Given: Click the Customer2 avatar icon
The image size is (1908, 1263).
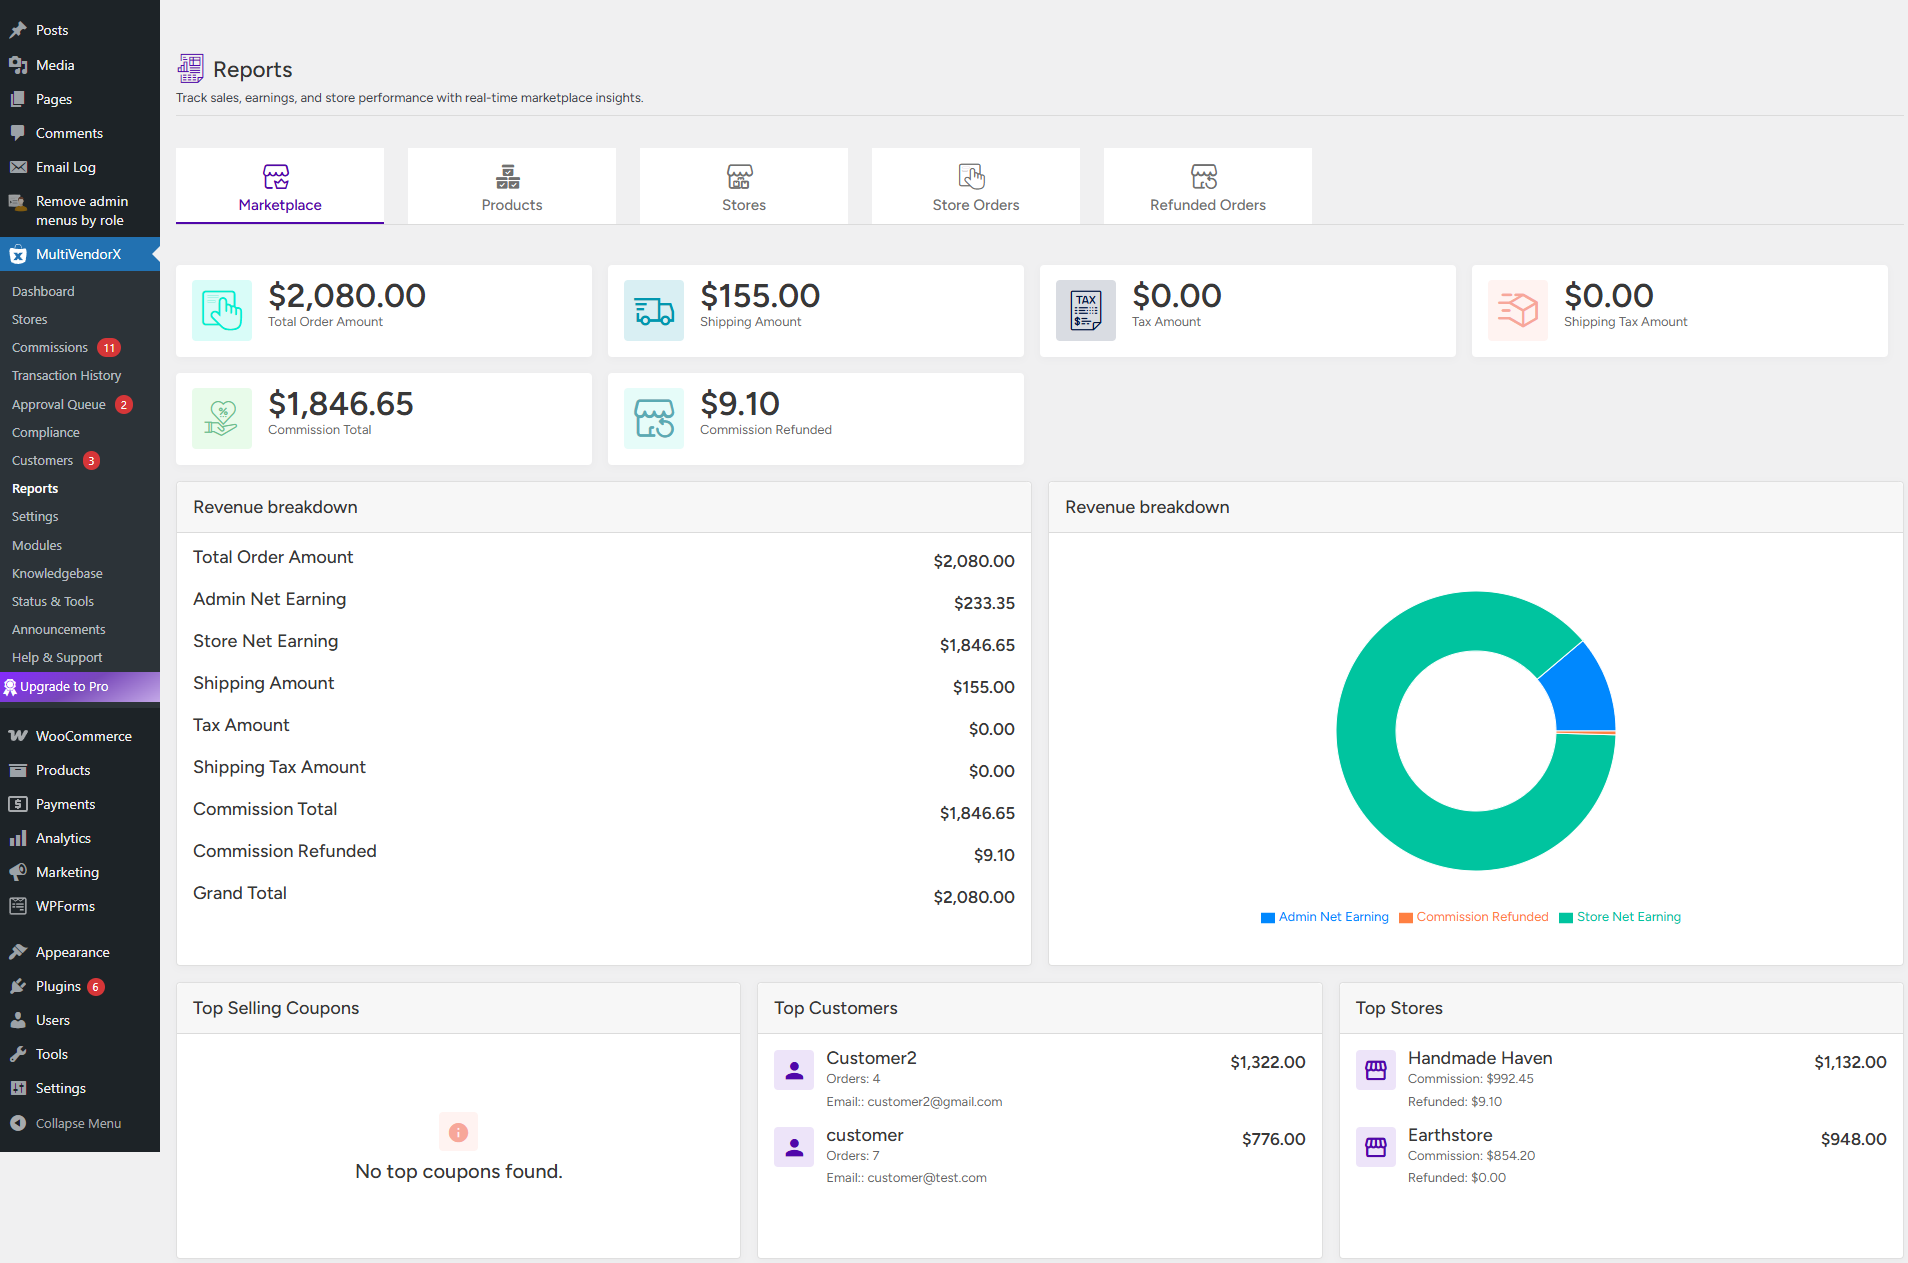Looking at the screenshot, I should (x=794, y=1070).
